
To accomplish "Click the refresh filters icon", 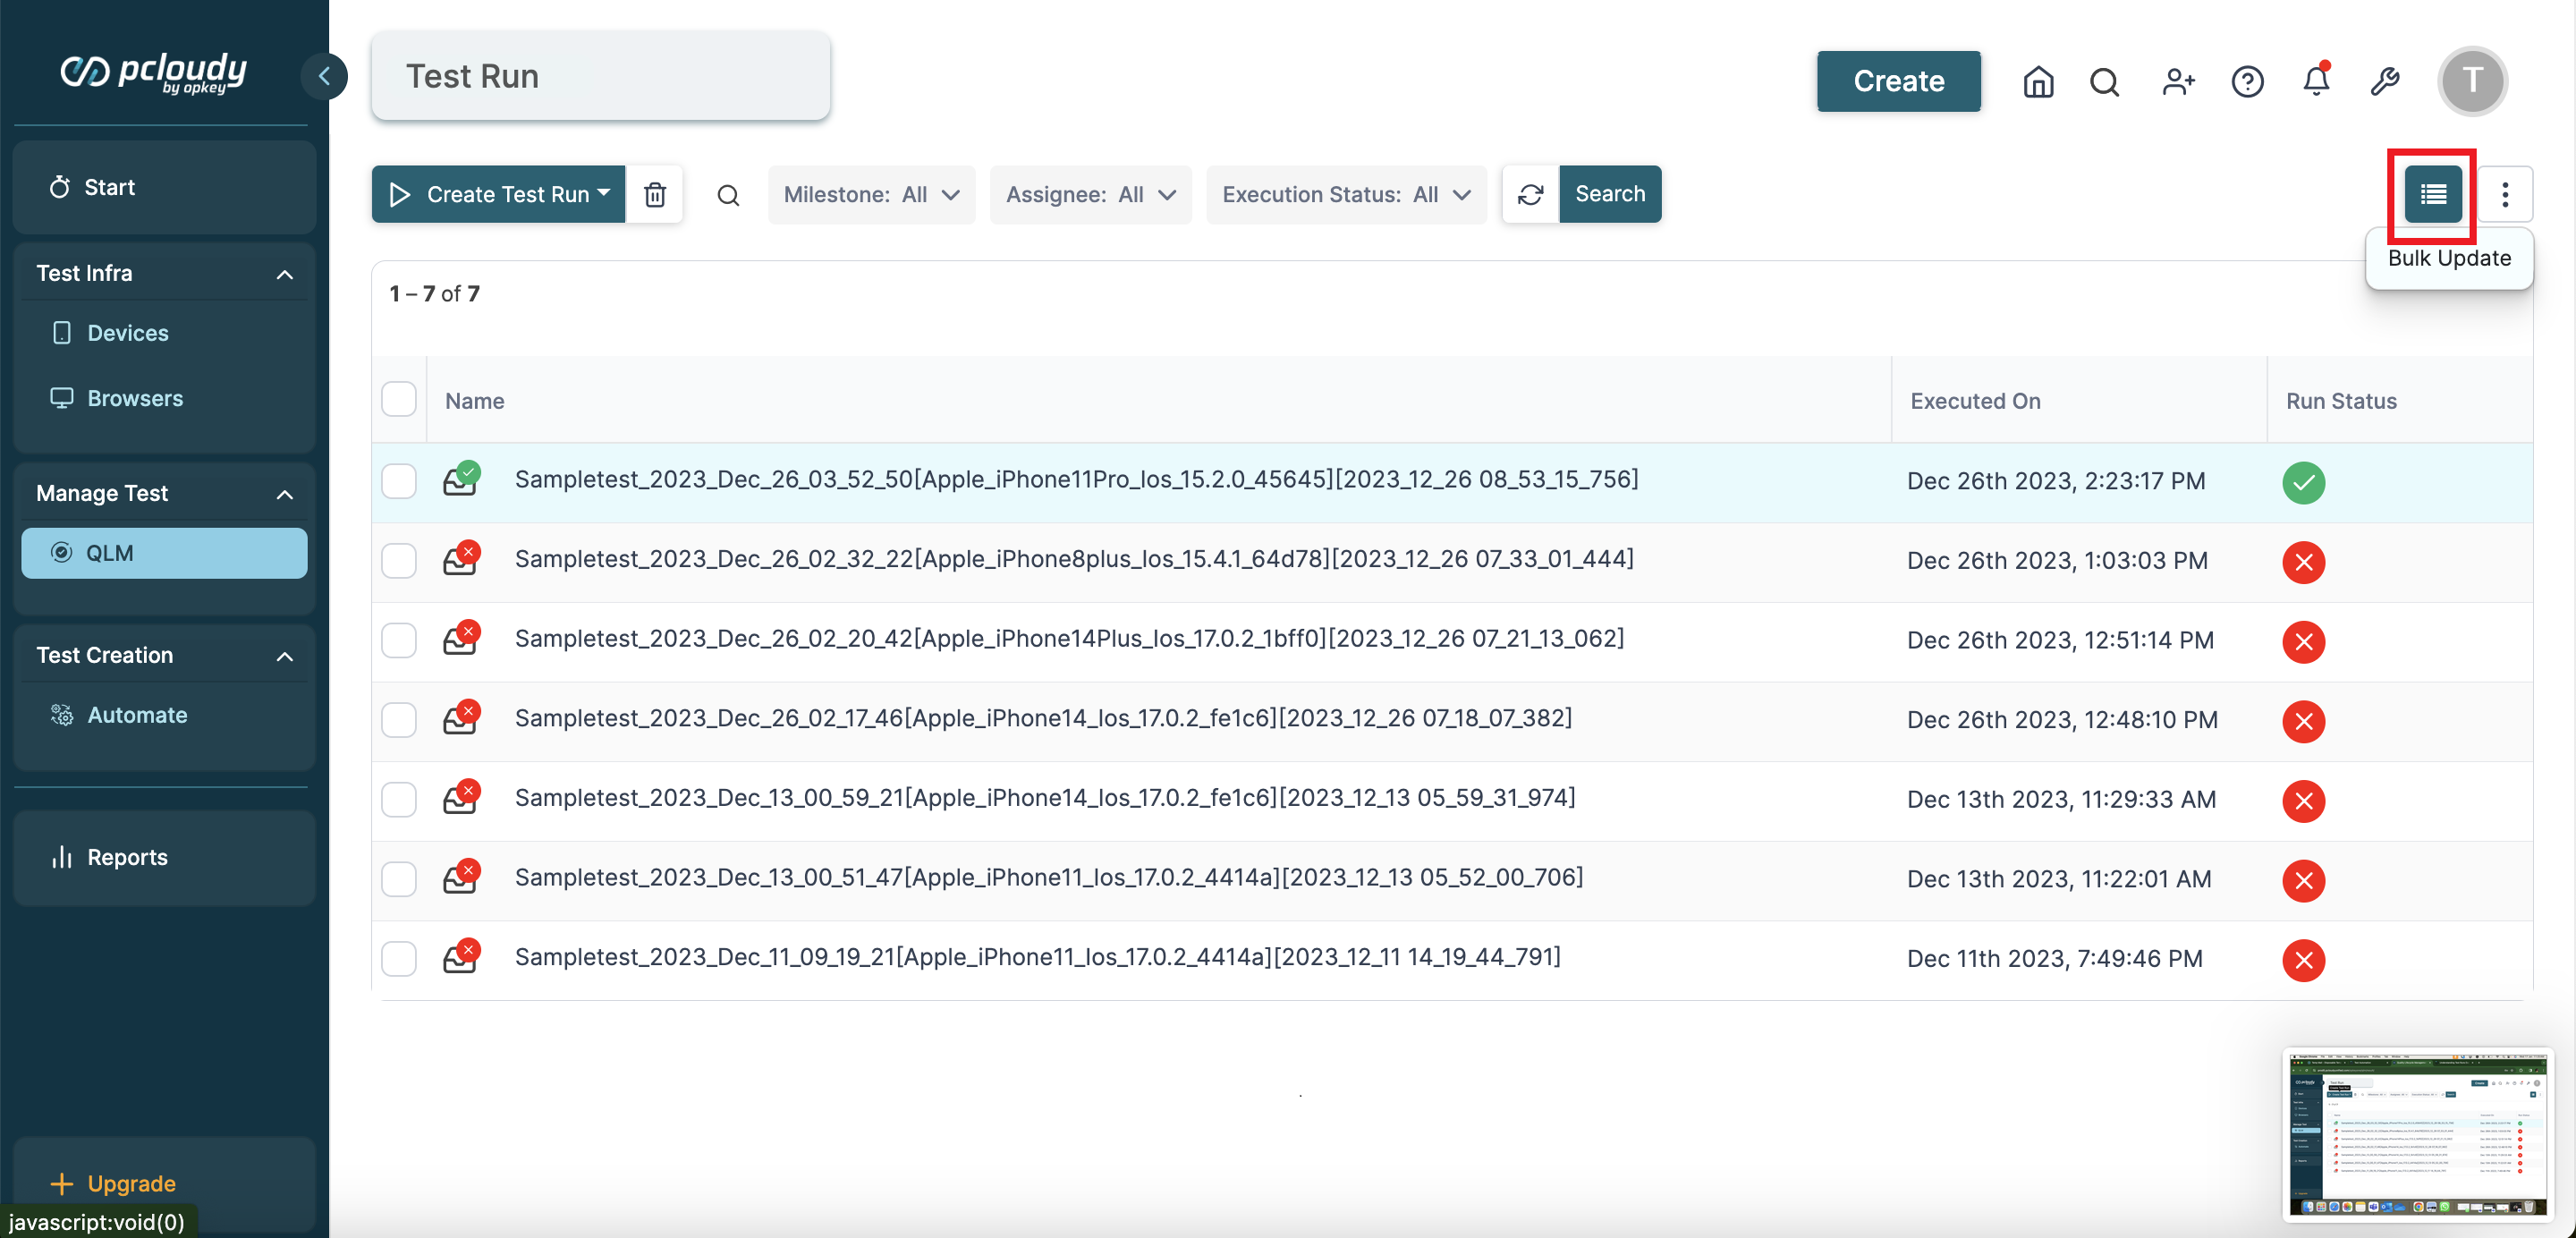I will [1530, 194].
